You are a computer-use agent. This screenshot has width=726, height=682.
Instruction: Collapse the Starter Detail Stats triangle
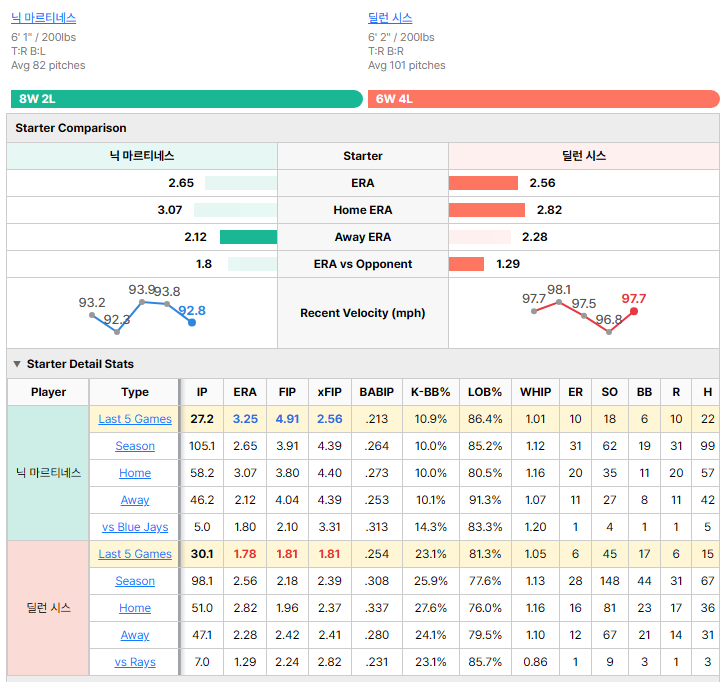click(x=17, y=364)
